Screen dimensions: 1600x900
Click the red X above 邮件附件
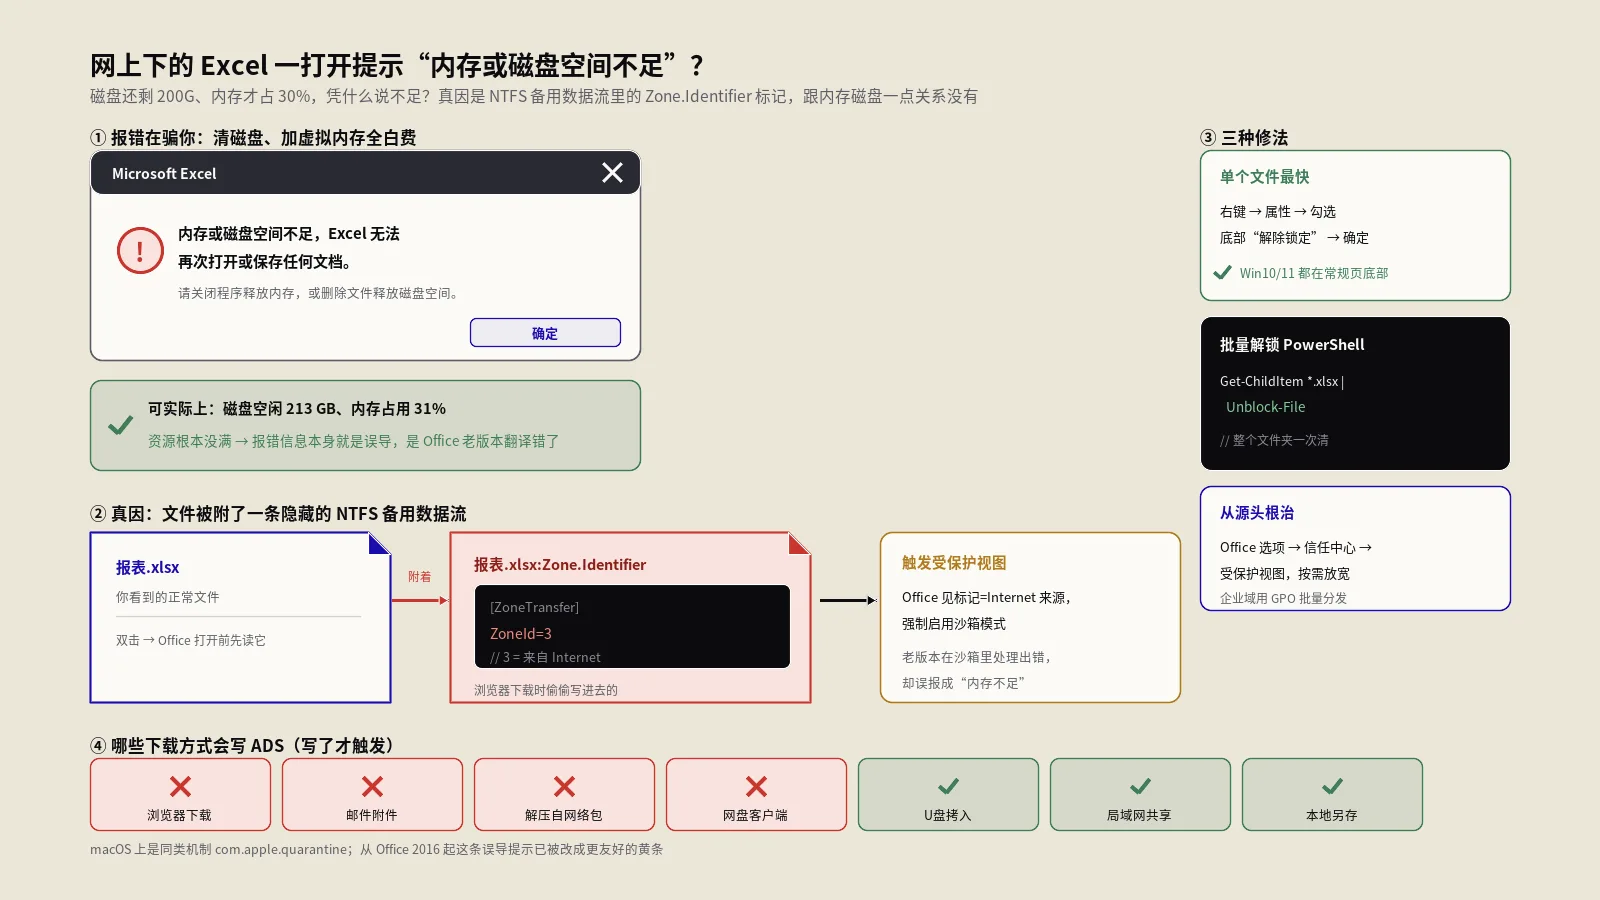coord(372,787)
